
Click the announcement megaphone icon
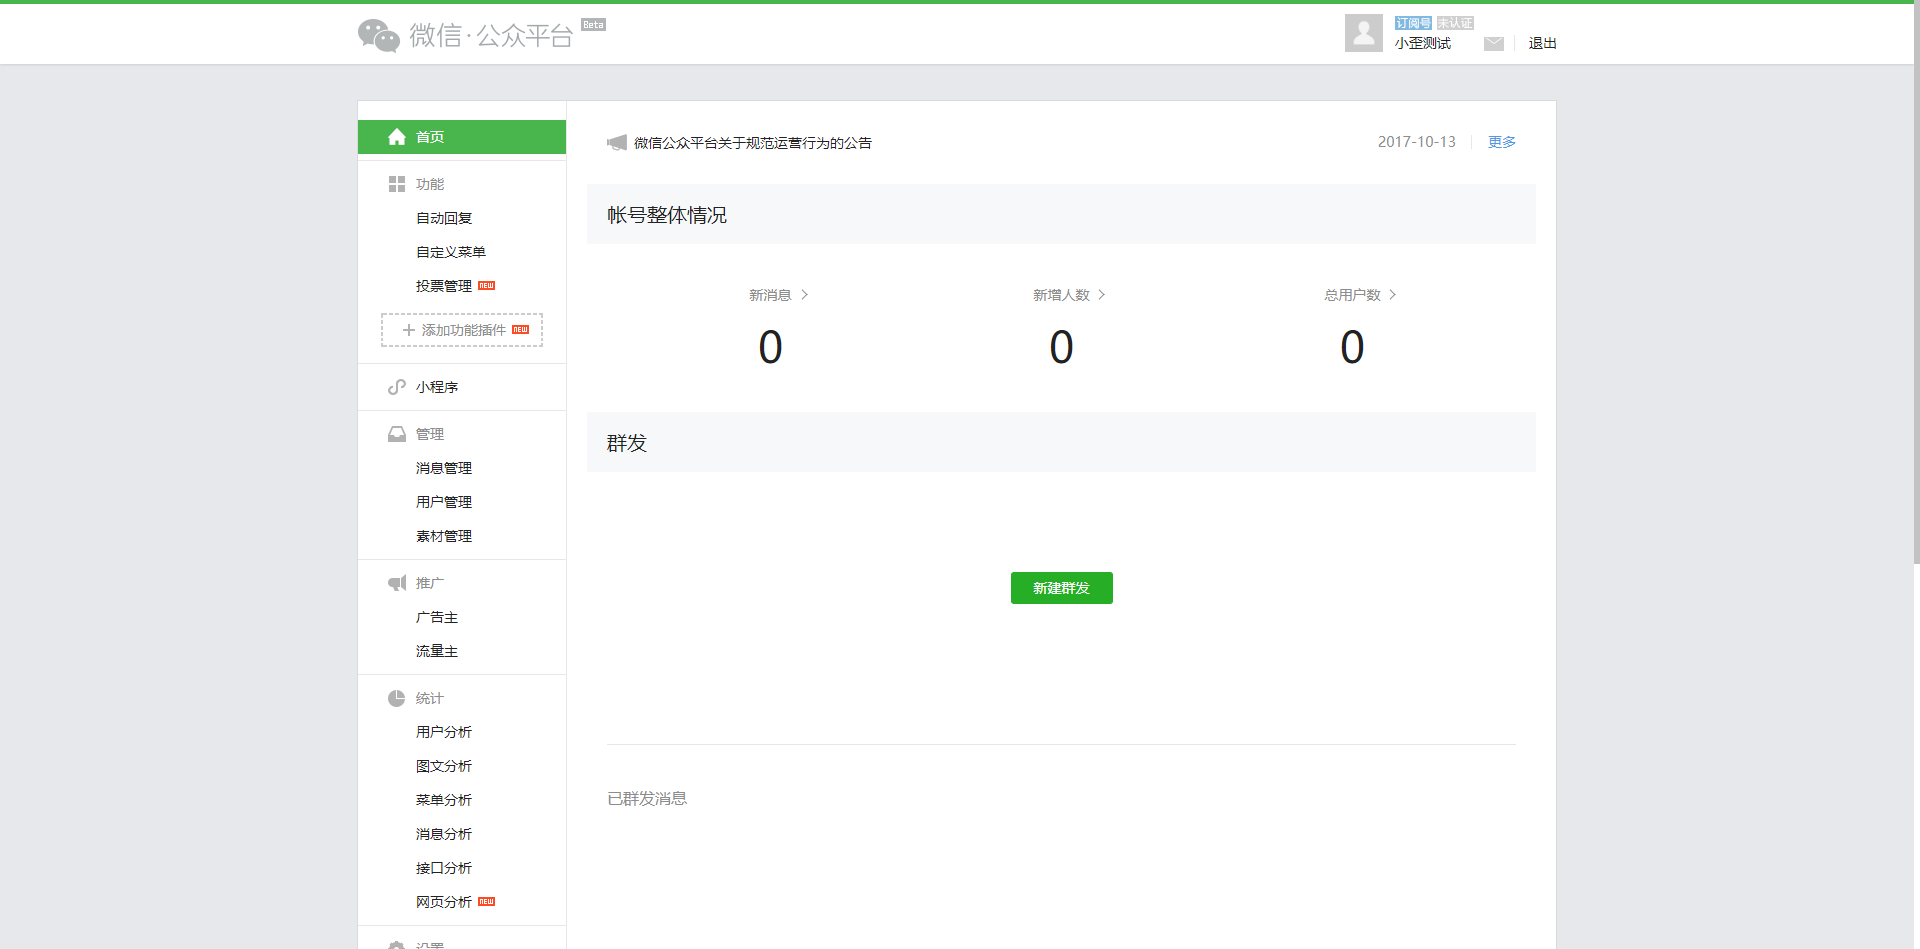coord(617,143)
